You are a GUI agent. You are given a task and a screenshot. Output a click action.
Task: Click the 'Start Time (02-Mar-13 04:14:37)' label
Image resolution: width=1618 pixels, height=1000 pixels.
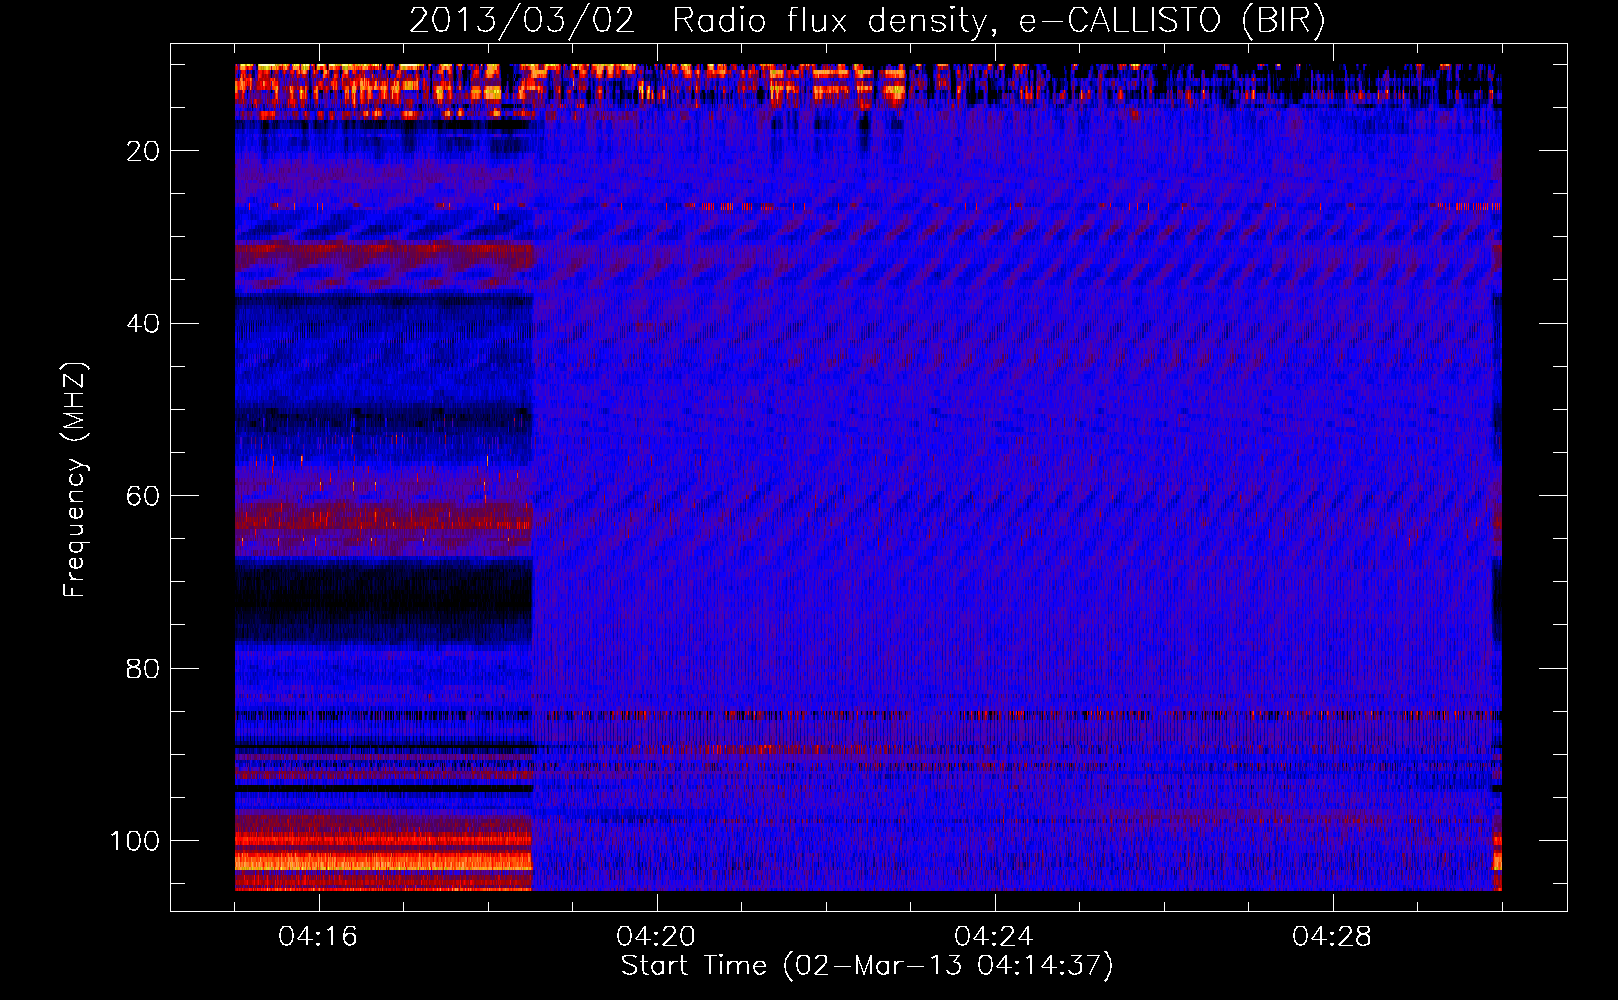(x=867, y=966)
